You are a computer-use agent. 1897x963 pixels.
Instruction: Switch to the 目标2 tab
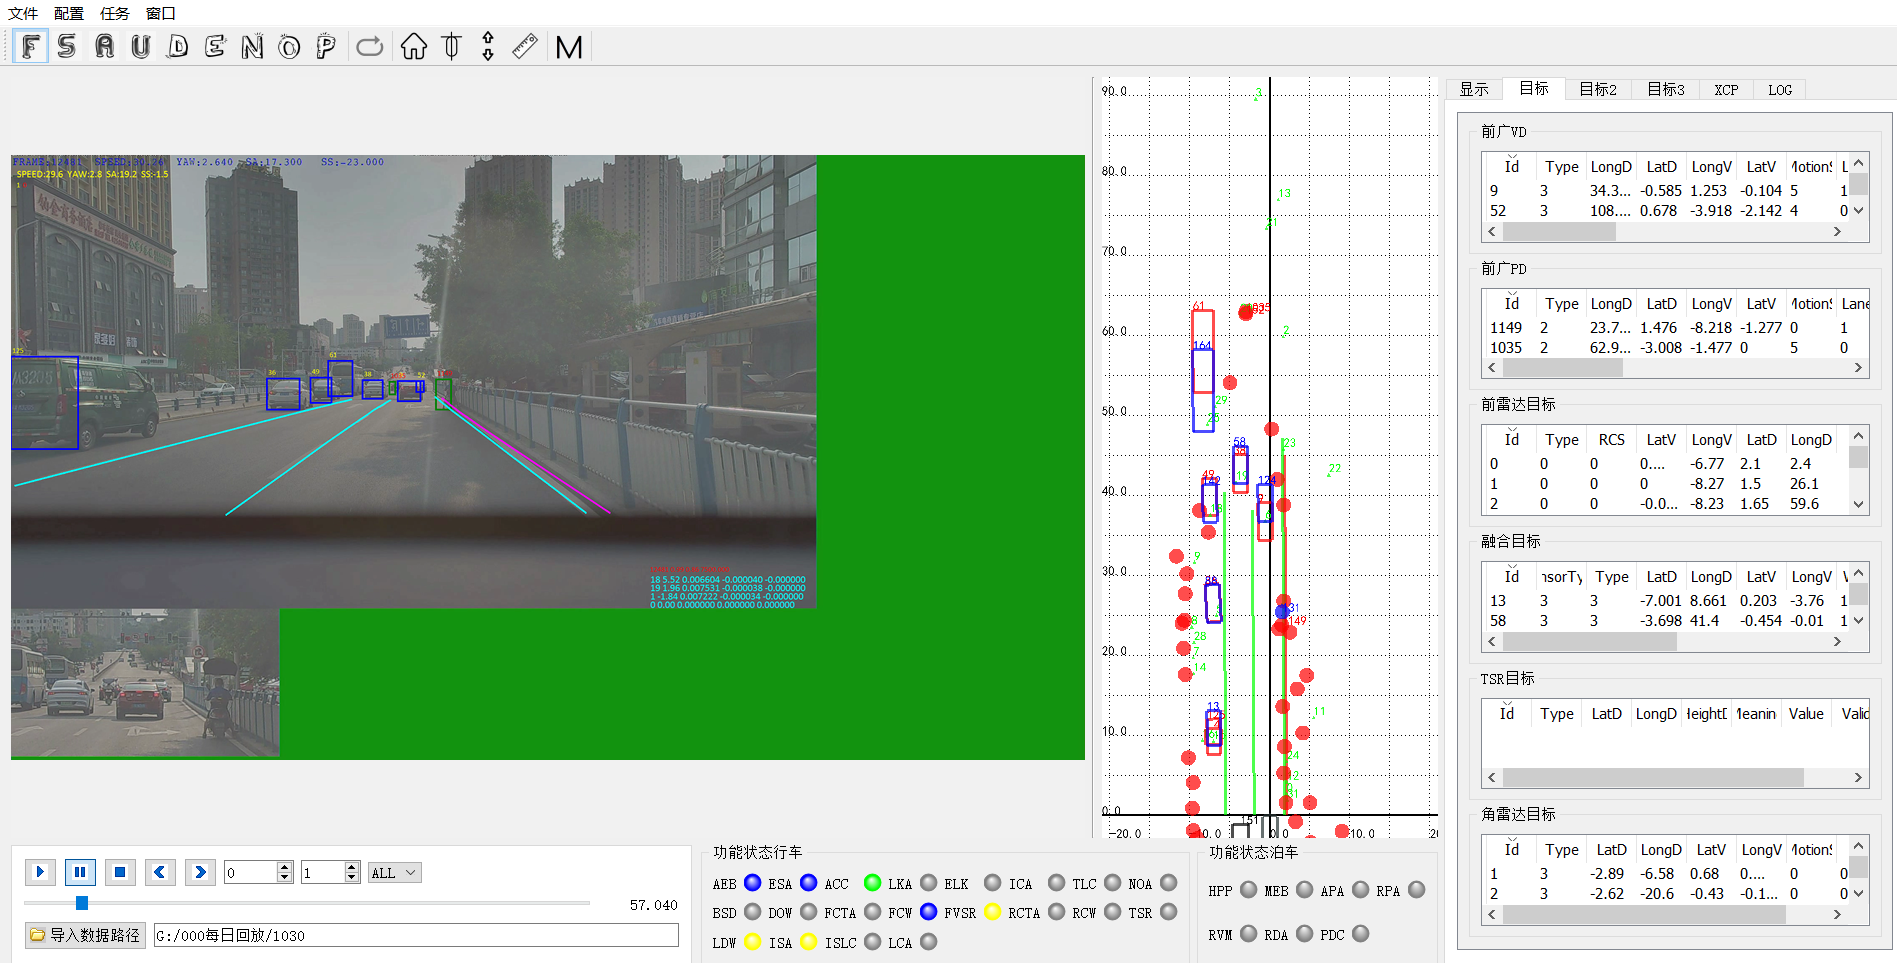(1598, 90)
